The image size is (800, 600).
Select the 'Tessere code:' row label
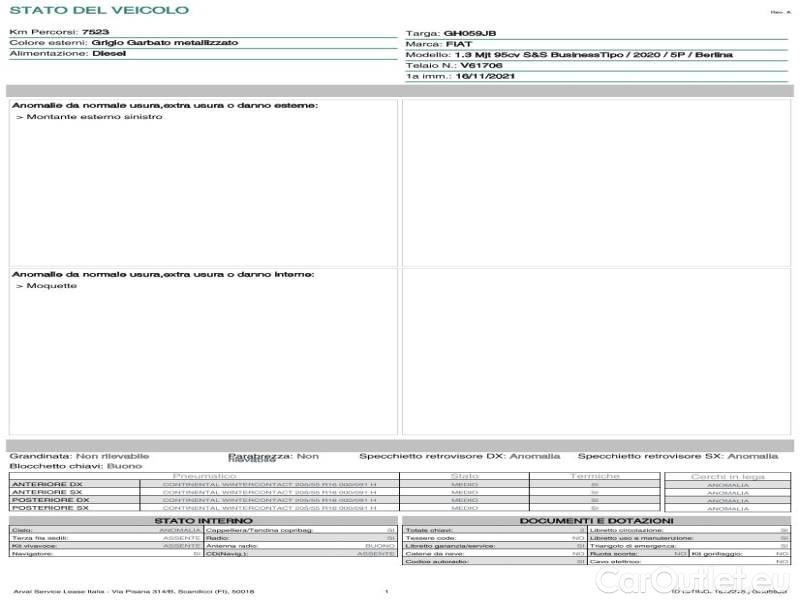click(x=431, y=538)
